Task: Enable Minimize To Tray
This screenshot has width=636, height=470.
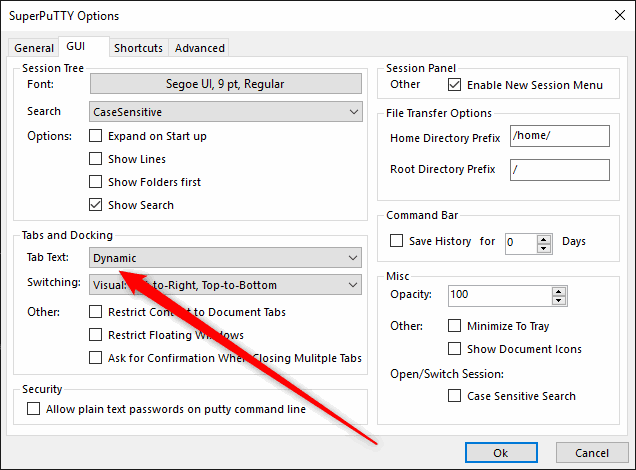Action: click(455, 326)
